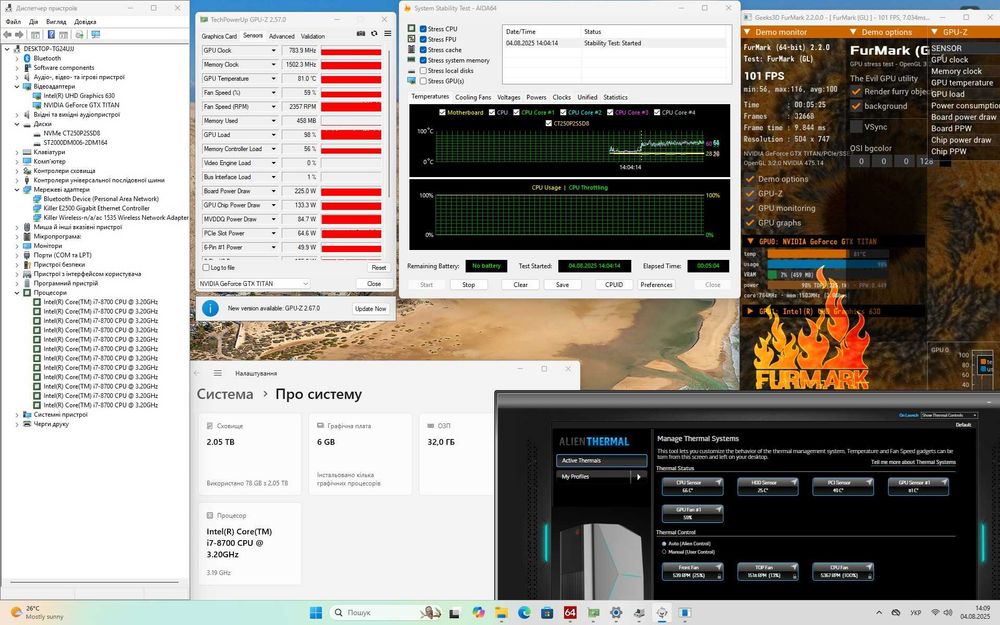Open File Explorer from taskbar
The height and width of the screenshot is (625, 1000).
tap(501, 613)
